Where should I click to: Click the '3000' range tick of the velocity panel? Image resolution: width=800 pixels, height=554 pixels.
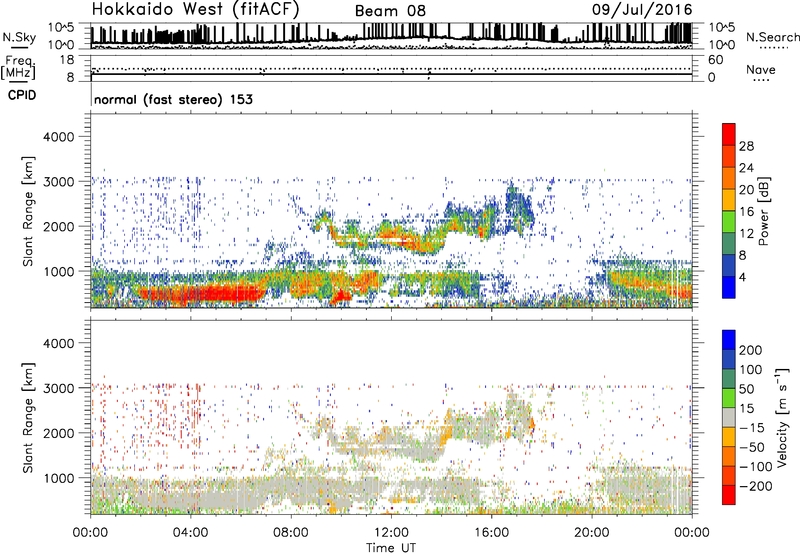tap(58, 388)
